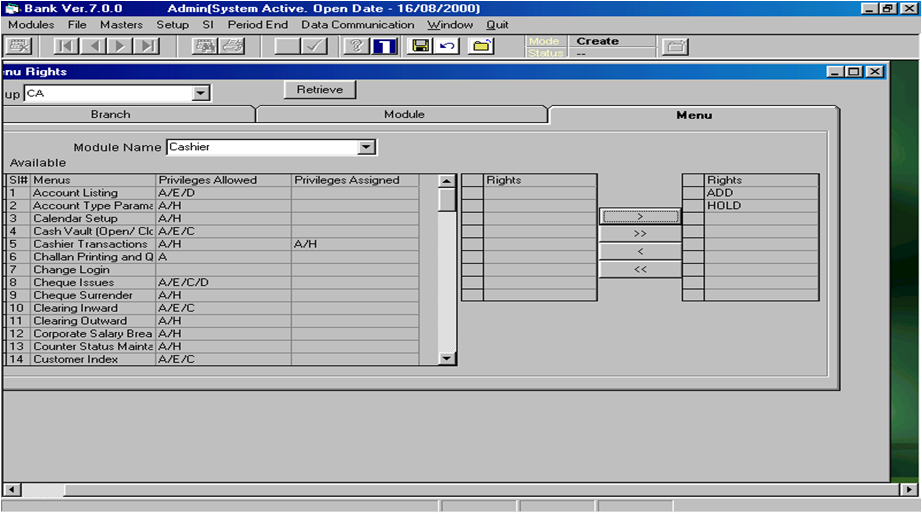Select the Cashier Transactions menu row

click(213, 244)
